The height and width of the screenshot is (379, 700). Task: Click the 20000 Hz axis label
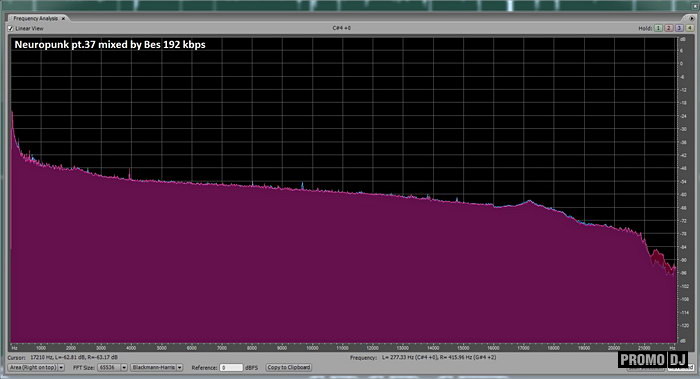[614, 348]
